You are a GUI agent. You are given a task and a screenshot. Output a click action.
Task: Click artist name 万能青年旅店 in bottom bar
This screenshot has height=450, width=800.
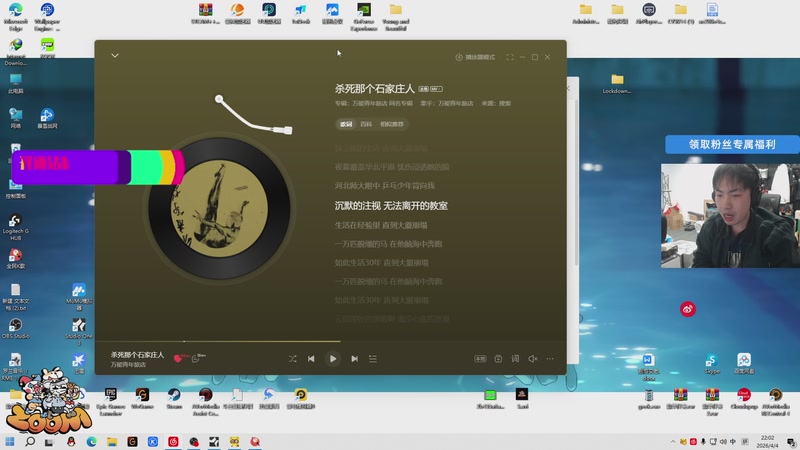tap(129, 365)
